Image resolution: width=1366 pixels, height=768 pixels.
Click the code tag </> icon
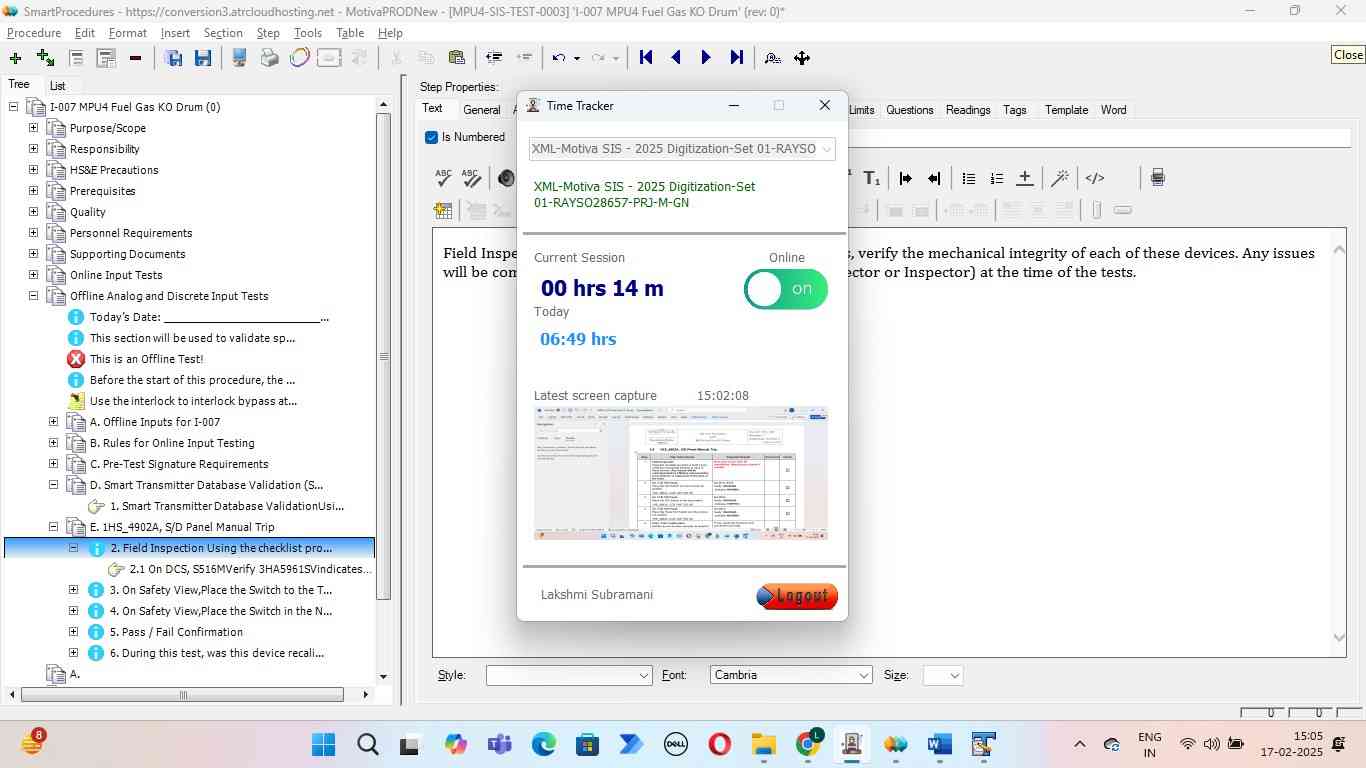(1095, 178)
